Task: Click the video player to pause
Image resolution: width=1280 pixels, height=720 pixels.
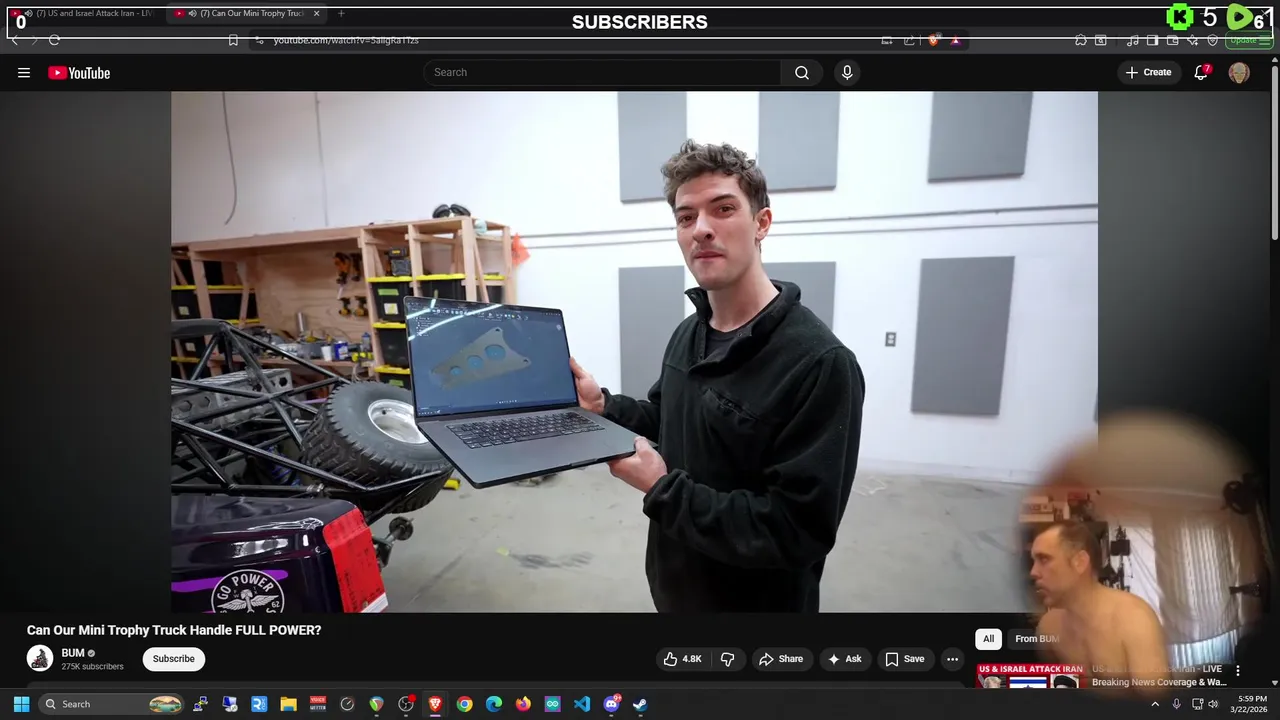Action: (634, 351)
